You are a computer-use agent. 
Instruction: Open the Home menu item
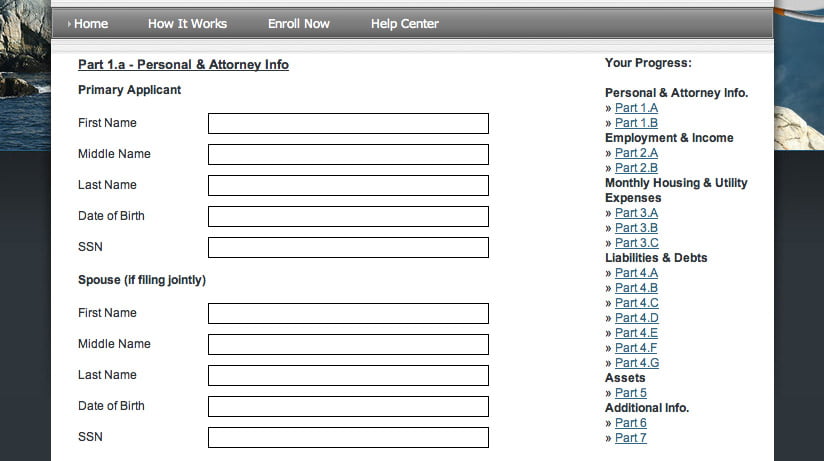pyautogui.click(x=90, y=24)
